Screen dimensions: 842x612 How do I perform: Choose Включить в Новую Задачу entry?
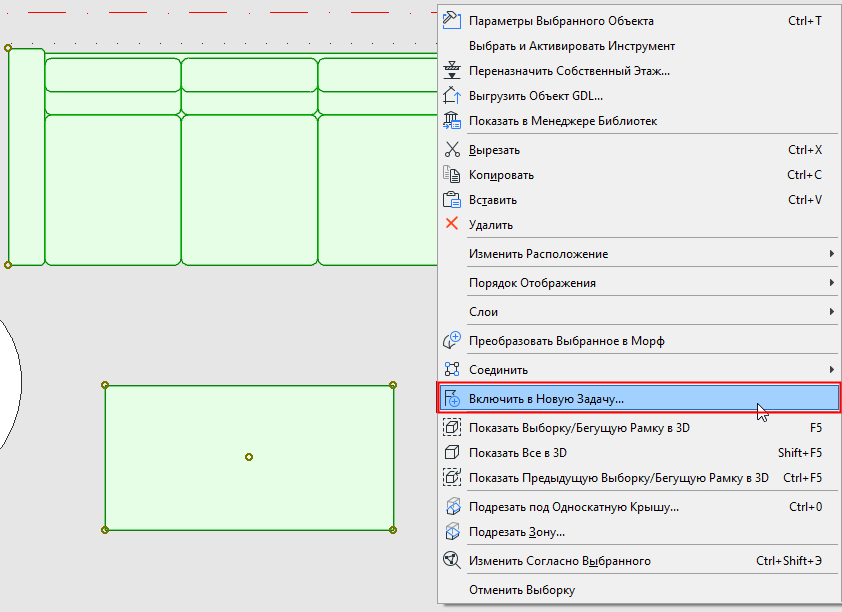(x=639, y=399)
